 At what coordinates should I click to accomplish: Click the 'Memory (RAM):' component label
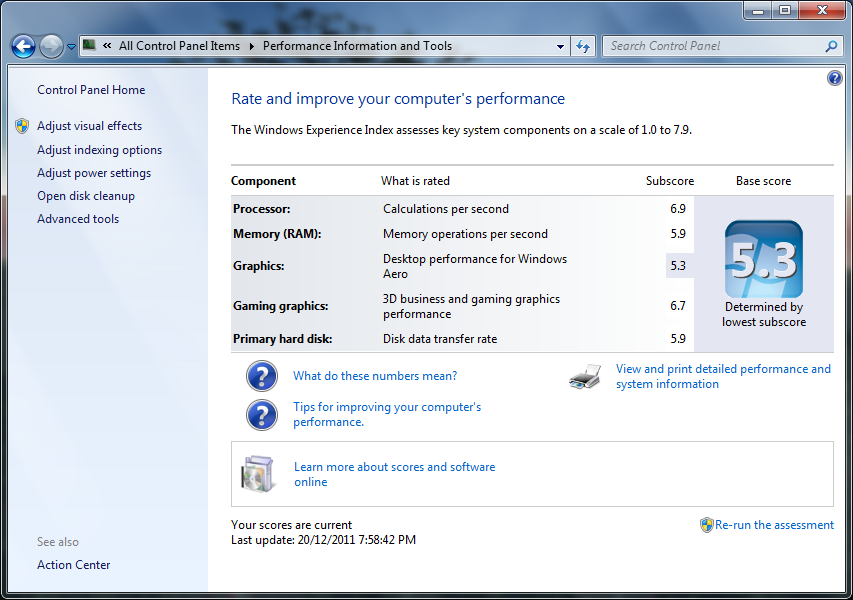277,234
